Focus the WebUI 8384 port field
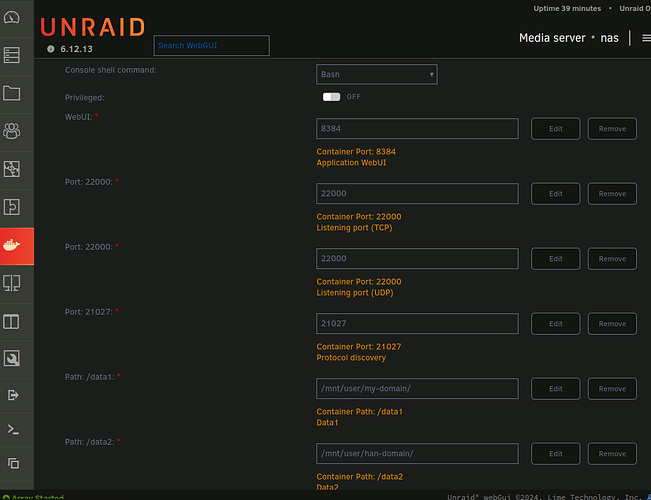The width and height of the screenshot is (651, 500). coord(417,128)
